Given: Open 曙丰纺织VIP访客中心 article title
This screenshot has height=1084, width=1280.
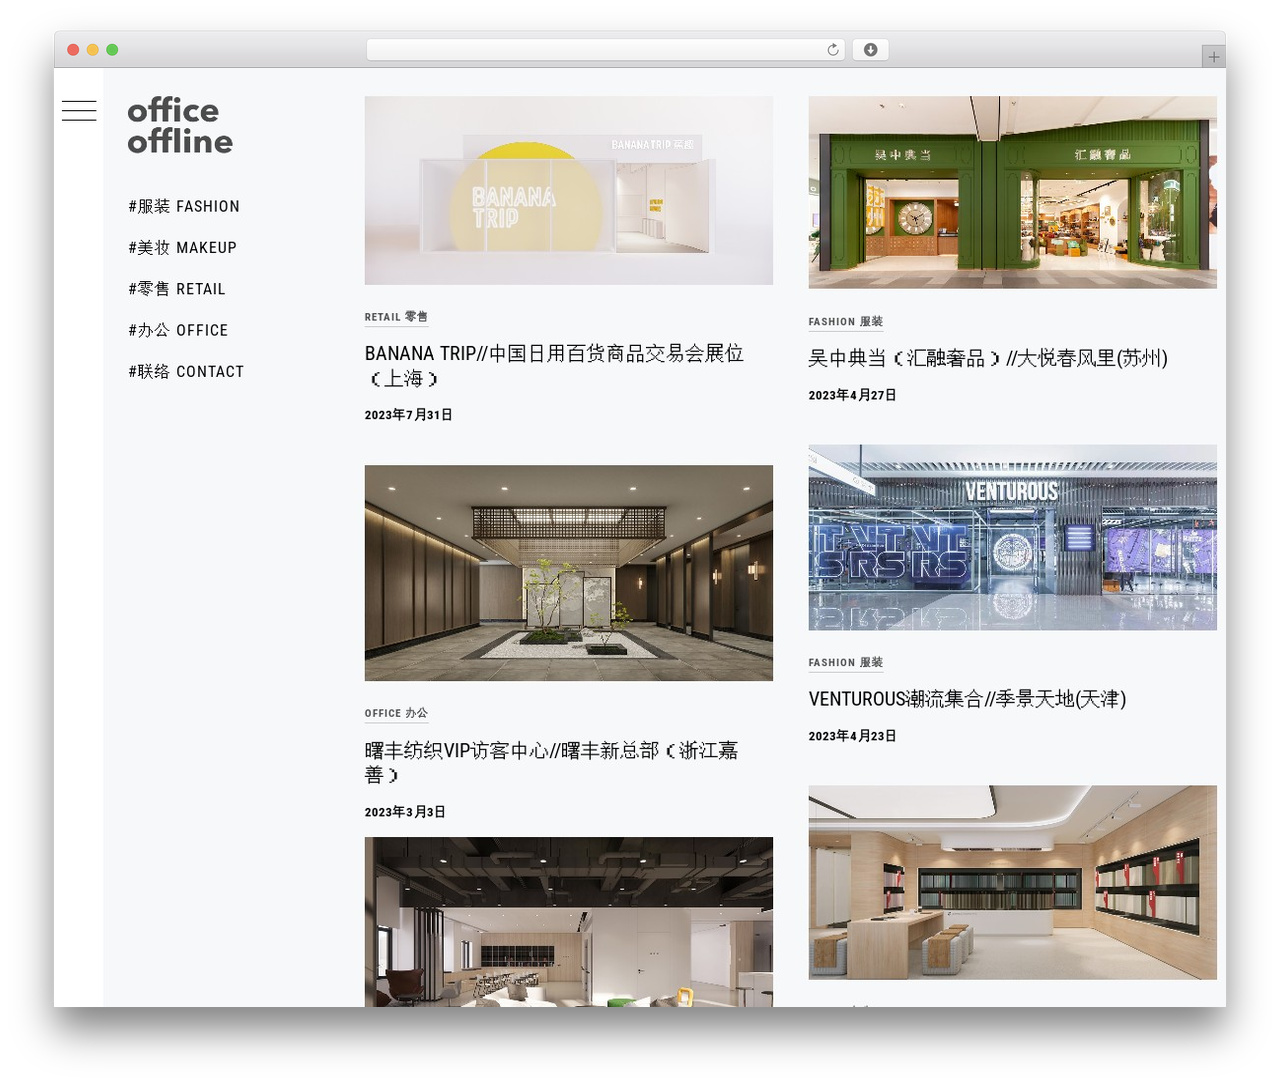Looking at the screenshot, I should (552, 762).
